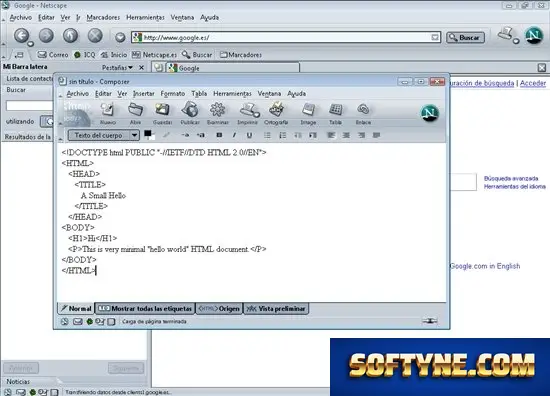Screen dimensions: 550x396
Task: Insert a link with the Enlace icon
Action: 363,113
